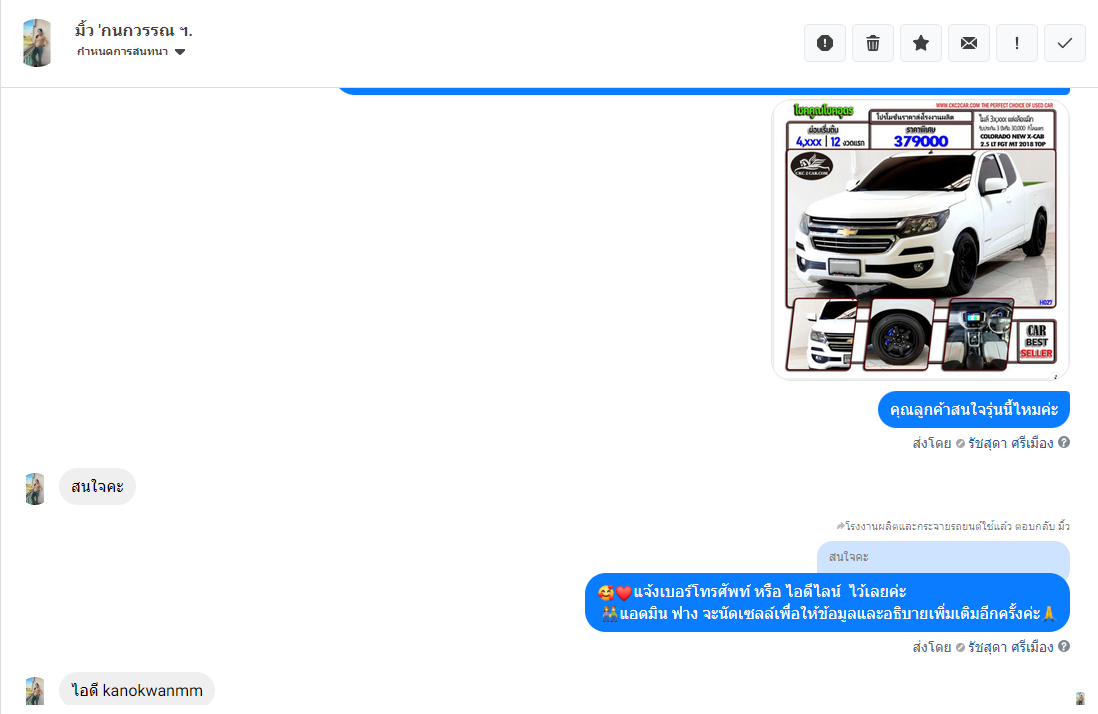1098x714 pixels.
Task: Open contact's profile picture in the header
Action: (x=37, y=43)
